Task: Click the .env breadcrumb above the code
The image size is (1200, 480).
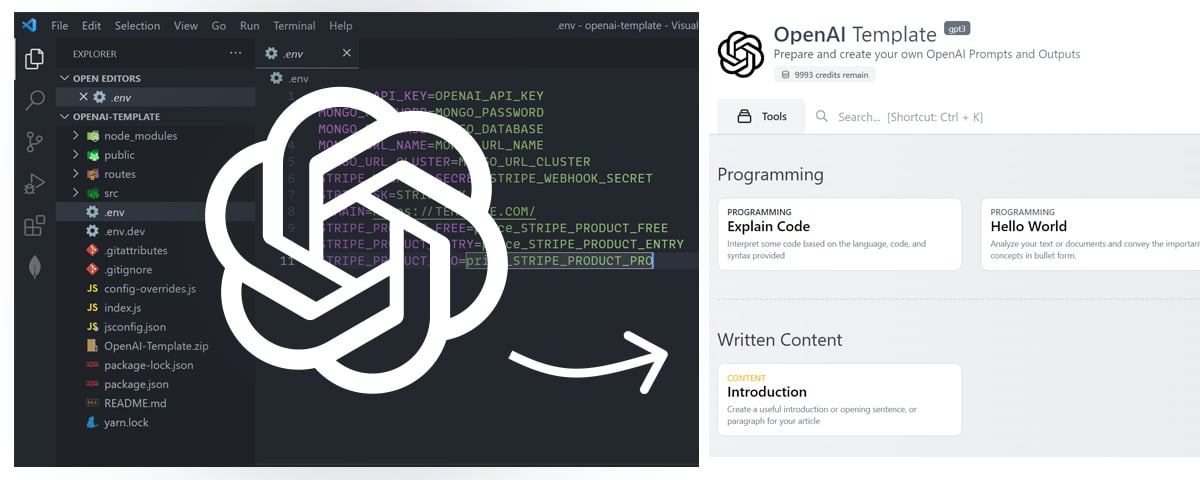Action: pos(288,78)
